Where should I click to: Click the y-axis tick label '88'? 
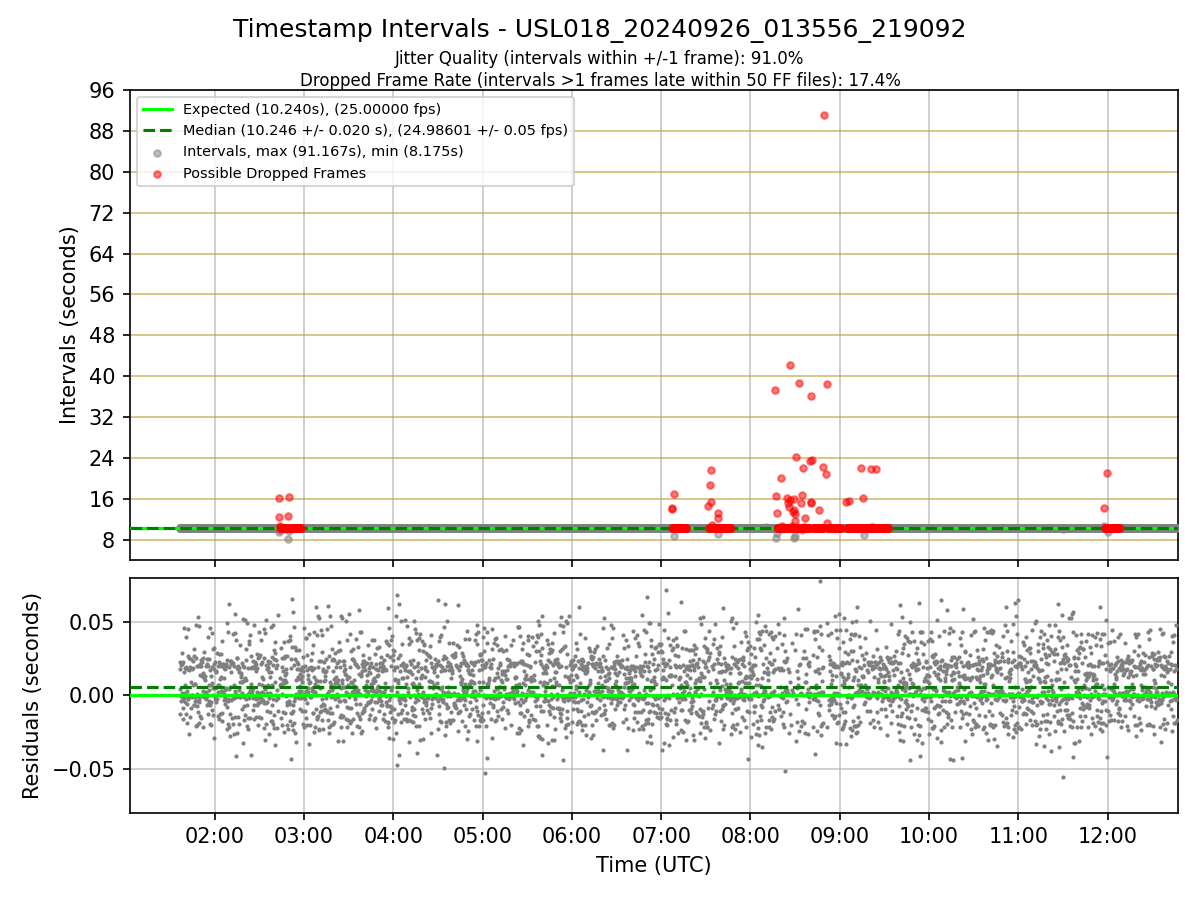tap(103, 132)
